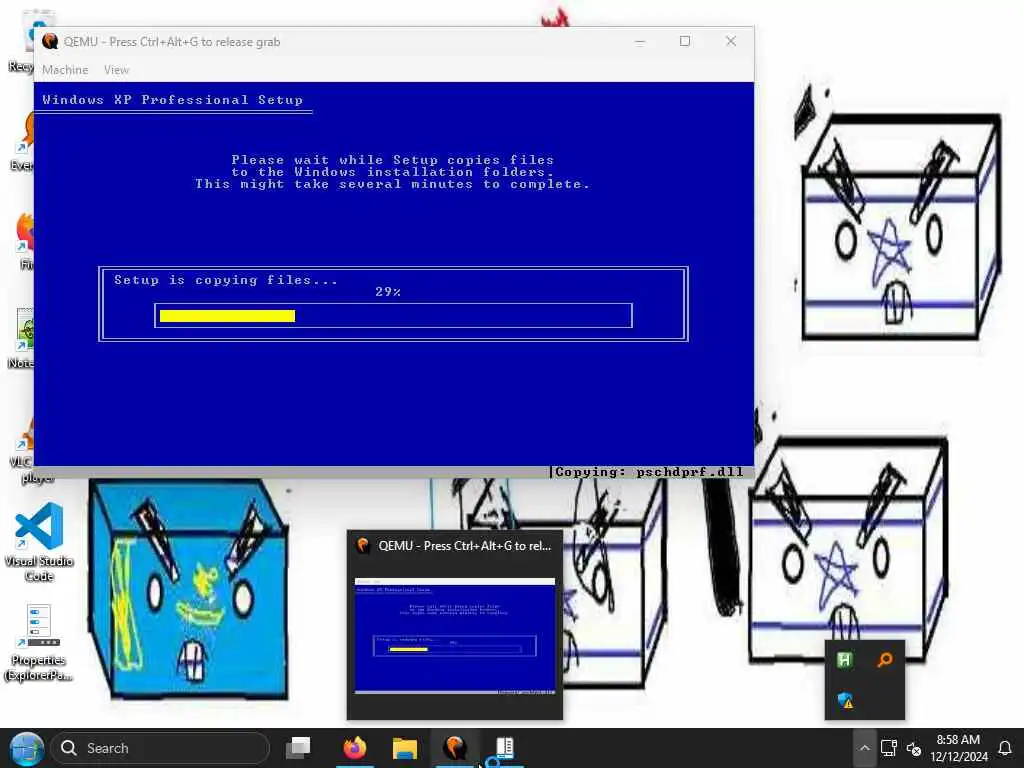This screenshot has width=1024, height=768.
Task: Open Visual Studio Code desktop shortcut
Action: coord(39,543)
